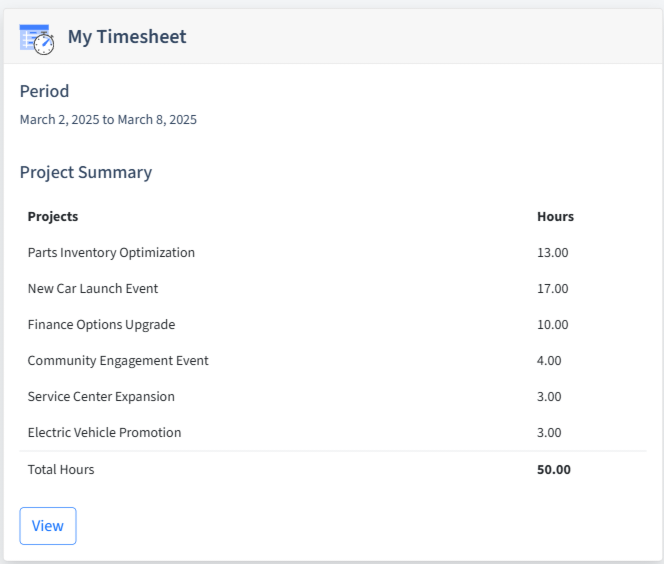
Task: Click hours value for Electric Vehicle Promotion
Action: click(549, 433)
